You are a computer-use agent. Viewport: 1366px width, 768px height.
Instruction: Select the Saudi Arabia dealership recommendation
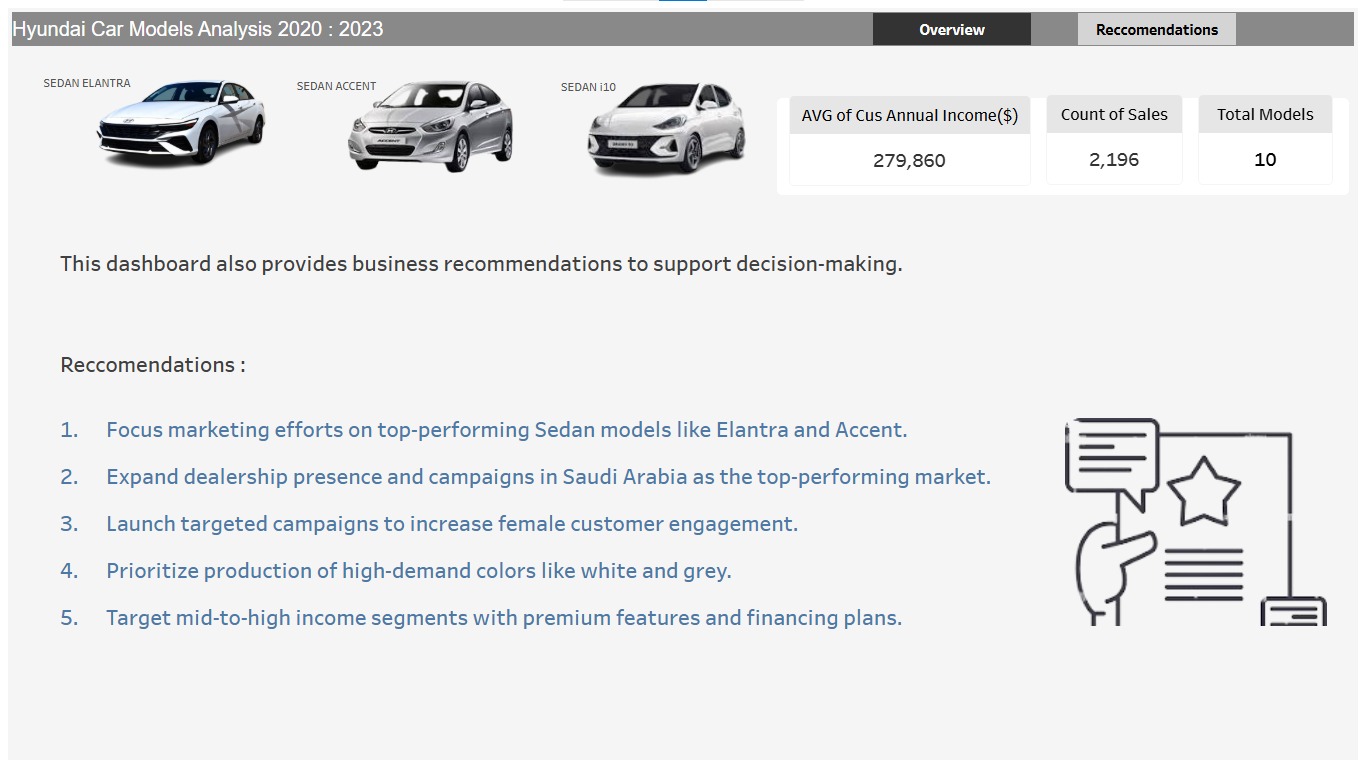pos(549,477)
